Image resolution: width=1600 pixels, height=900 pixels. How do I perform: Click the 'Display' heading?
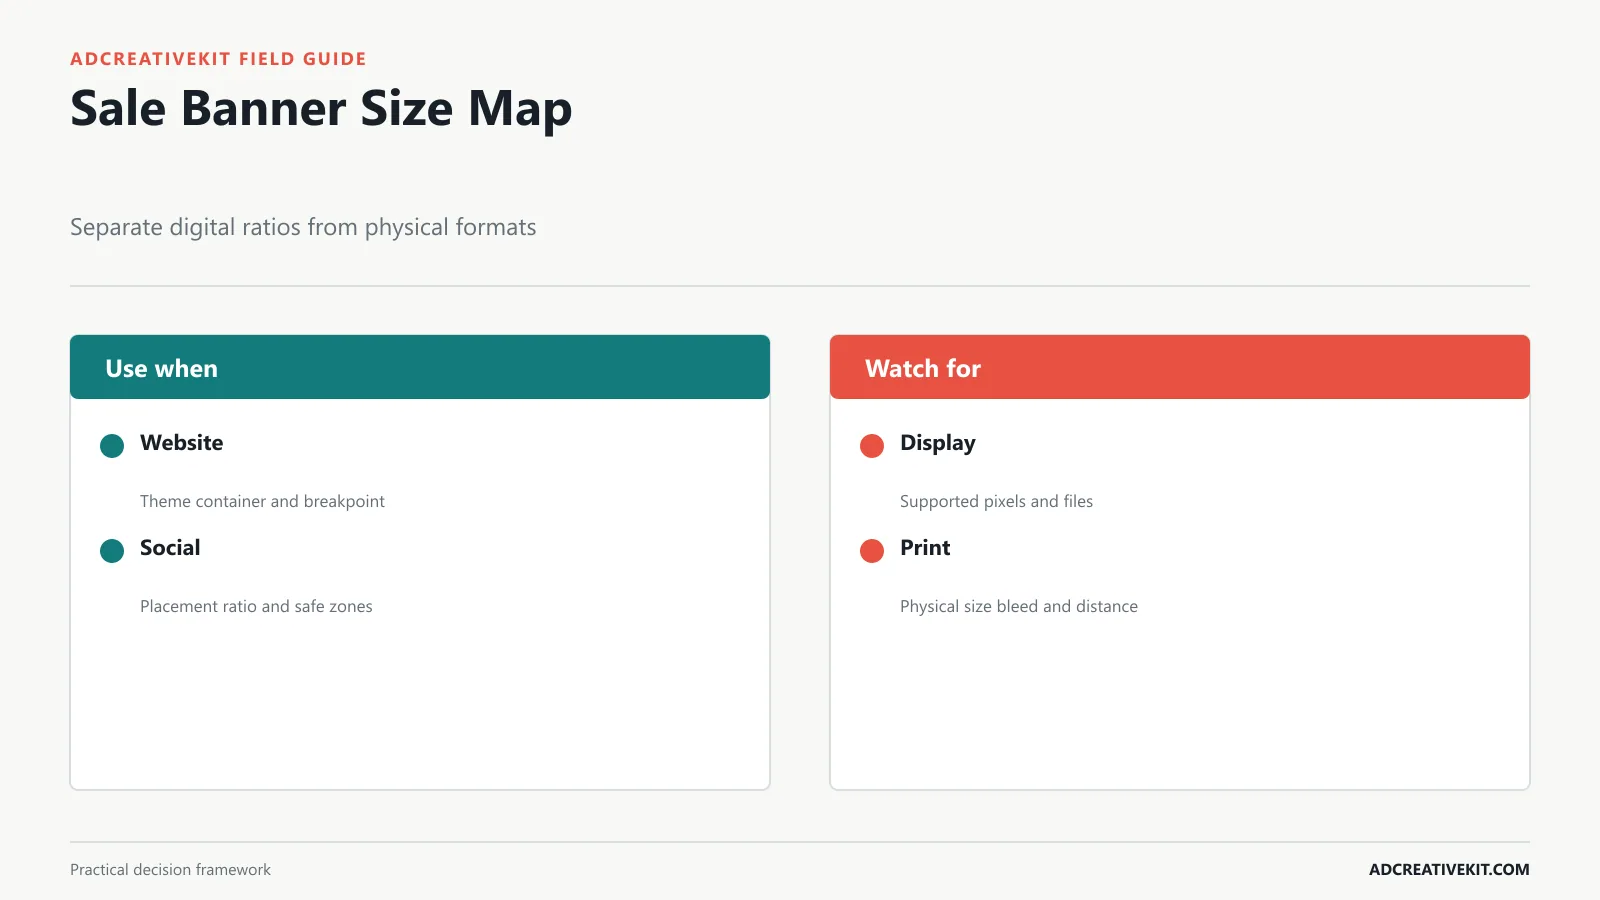pos(937,444)
